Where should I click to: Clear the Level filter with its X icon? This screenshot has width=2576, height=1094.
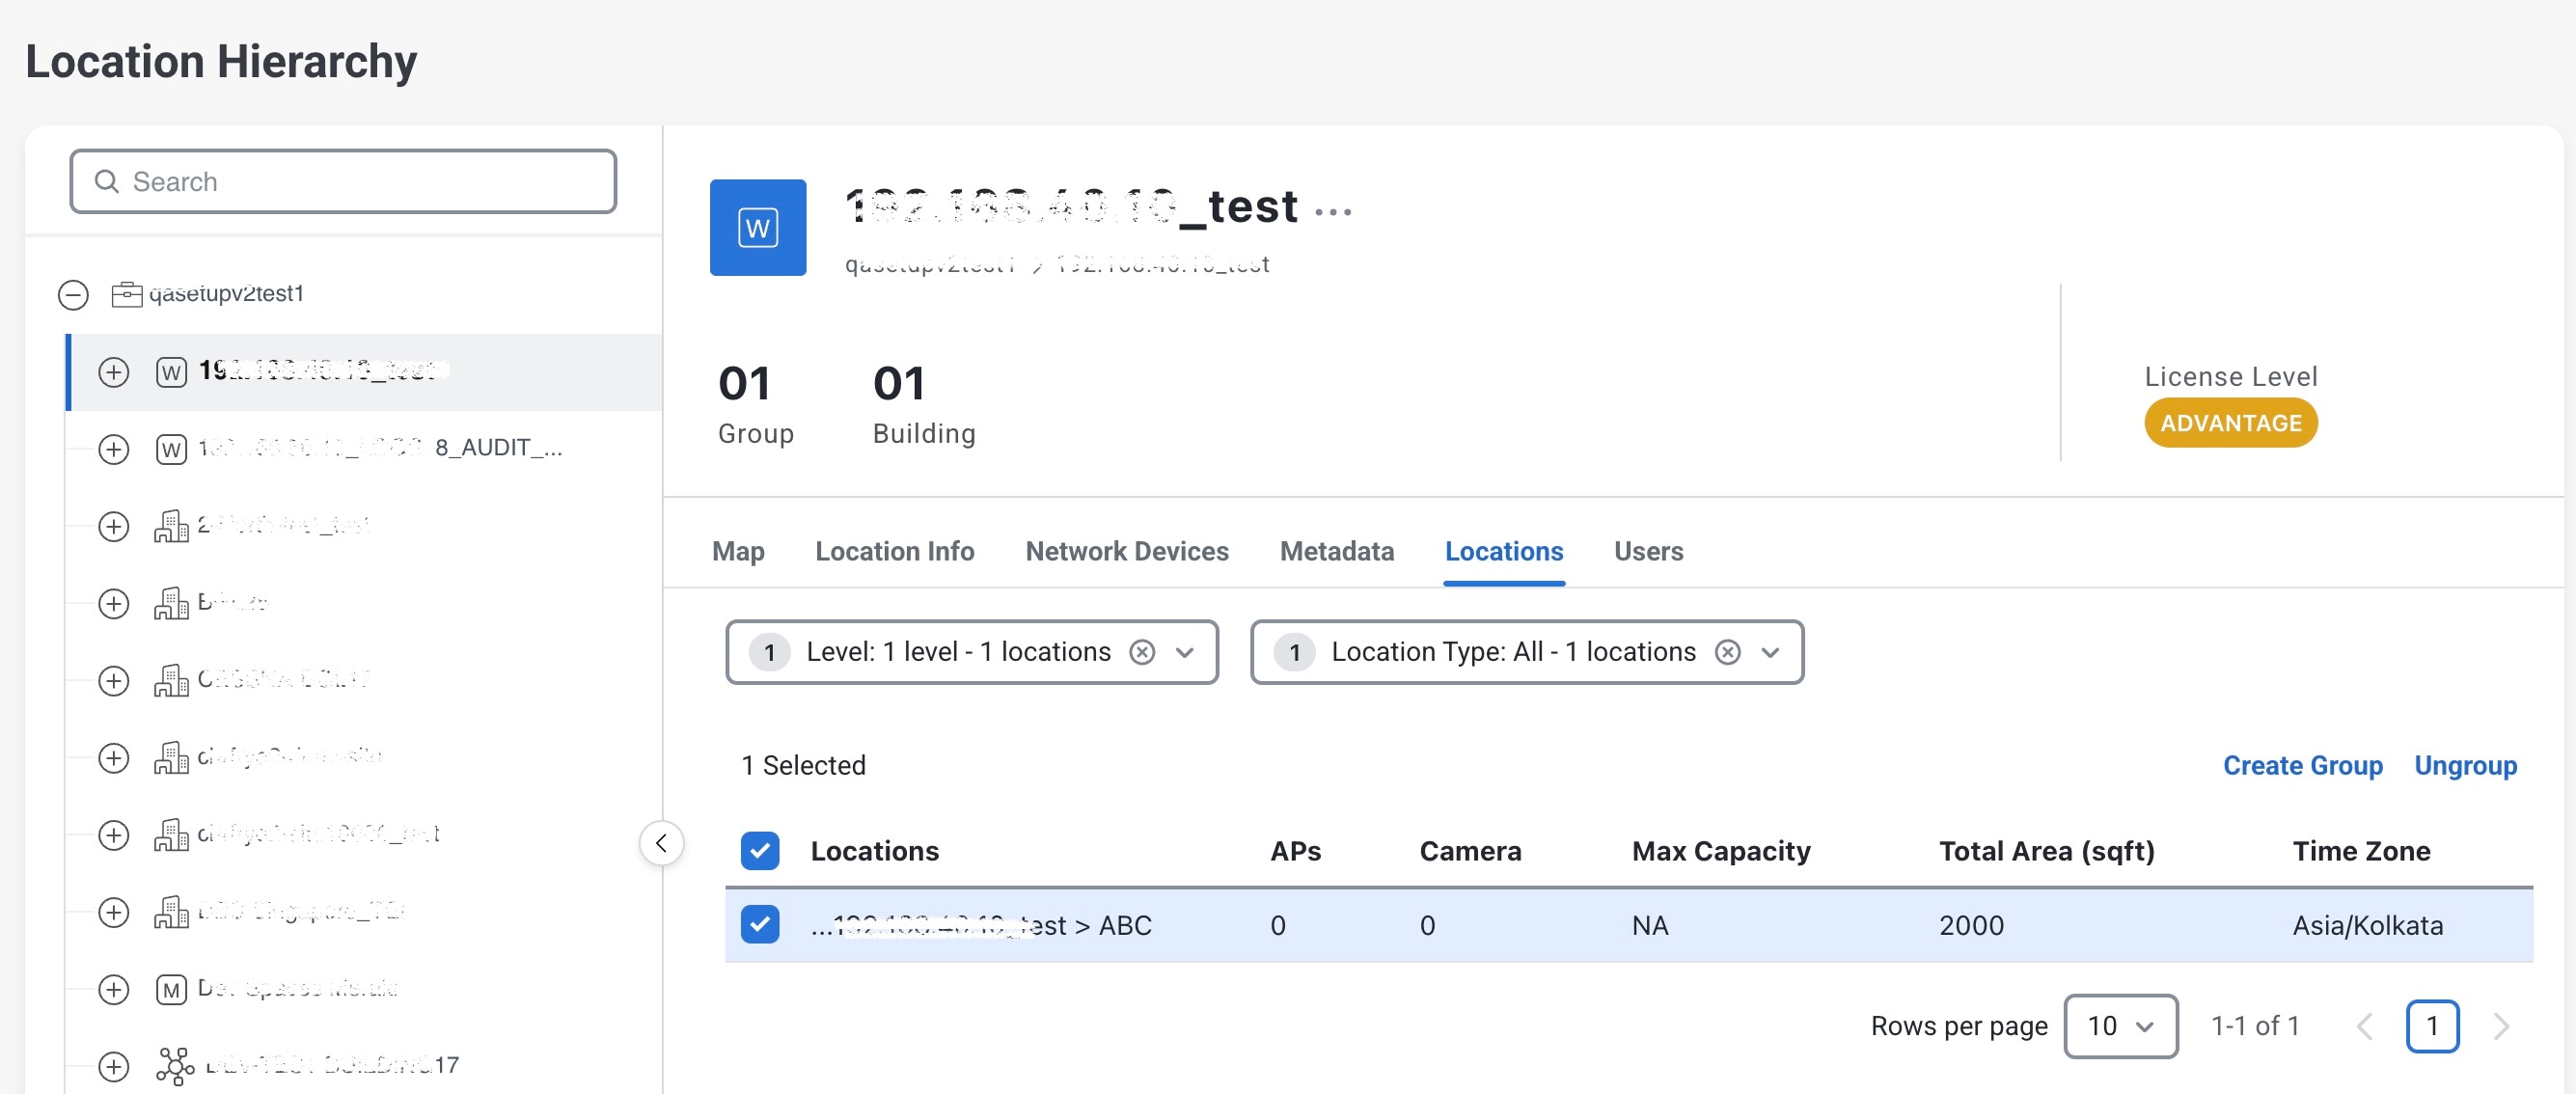1141,652
